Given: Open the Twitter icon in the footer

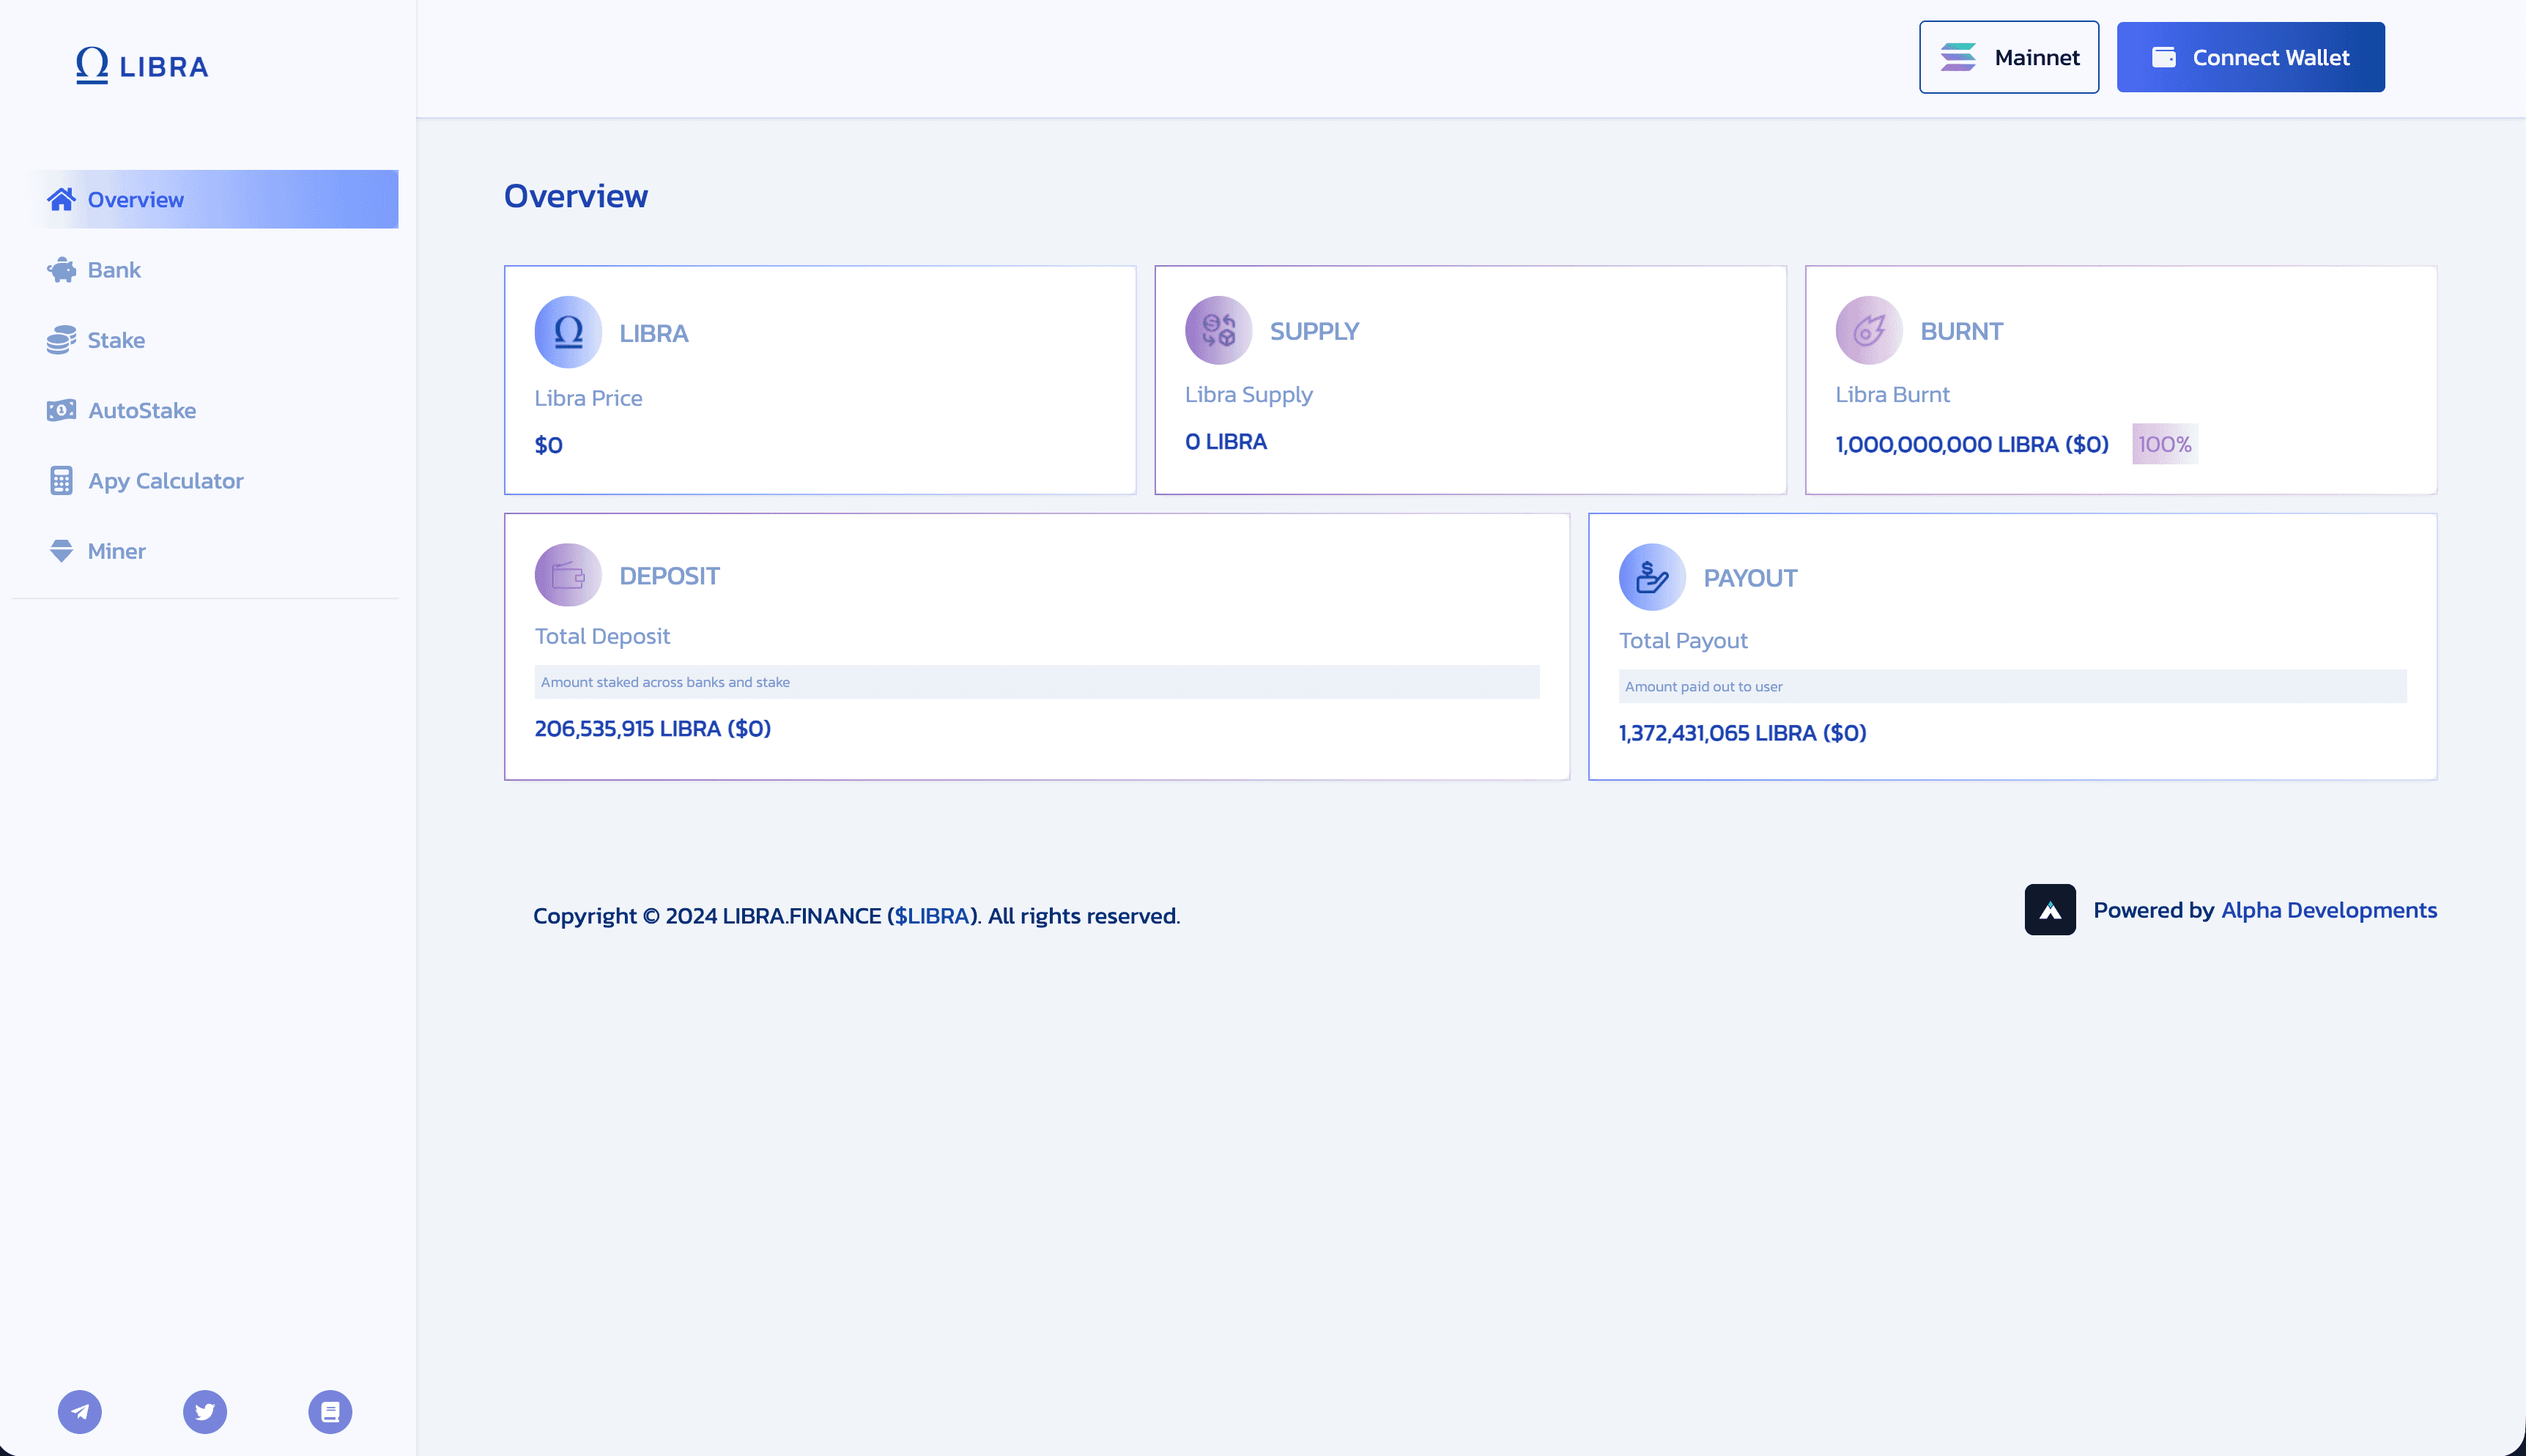Looking at the screenshot, I should tap(205, 1411).
